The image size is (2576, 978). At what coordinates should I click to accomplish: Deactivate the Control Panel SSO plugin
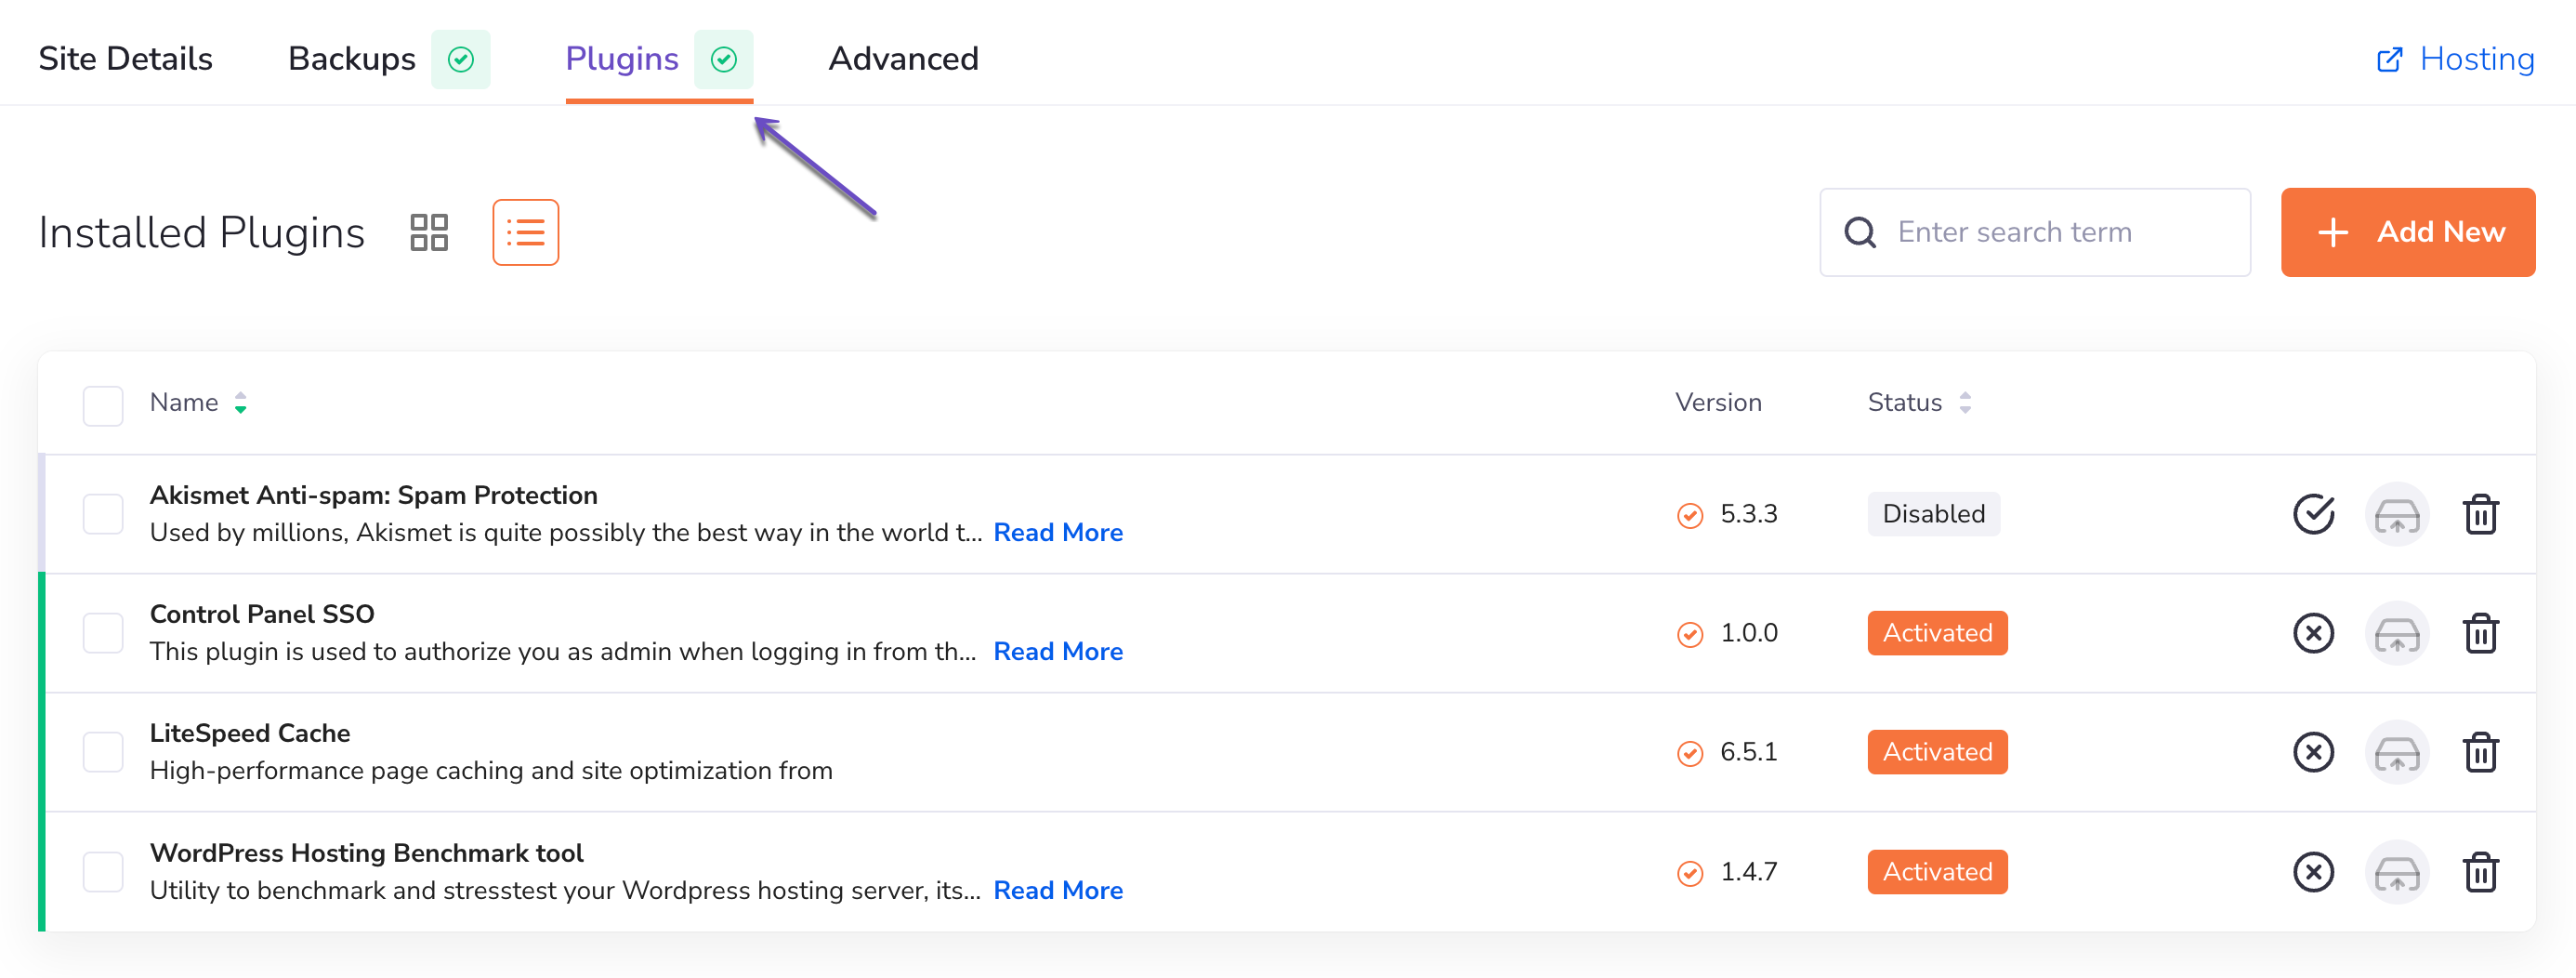[x=2312, y=633]
